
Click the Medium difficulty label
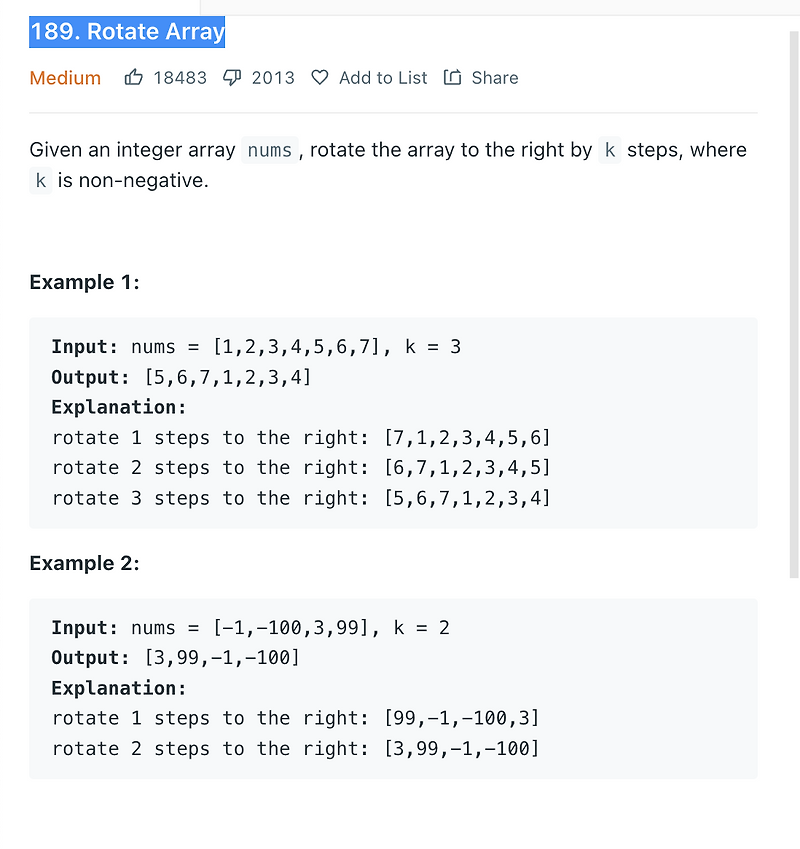coord(65,77)
